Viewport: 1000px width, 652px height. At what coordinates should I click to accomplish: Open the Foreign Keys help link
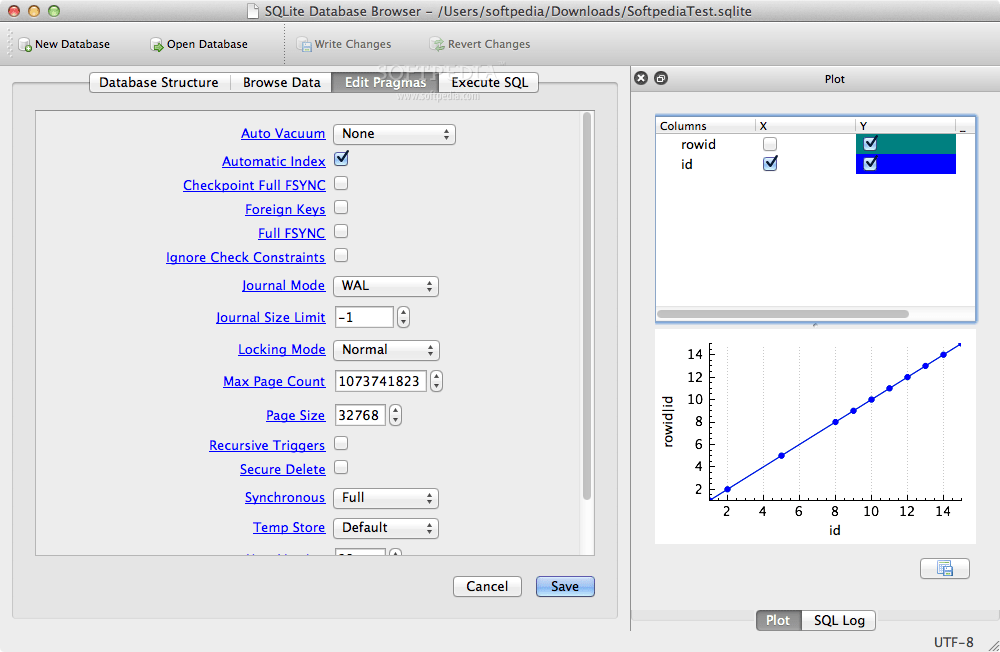tap(285, 209)
